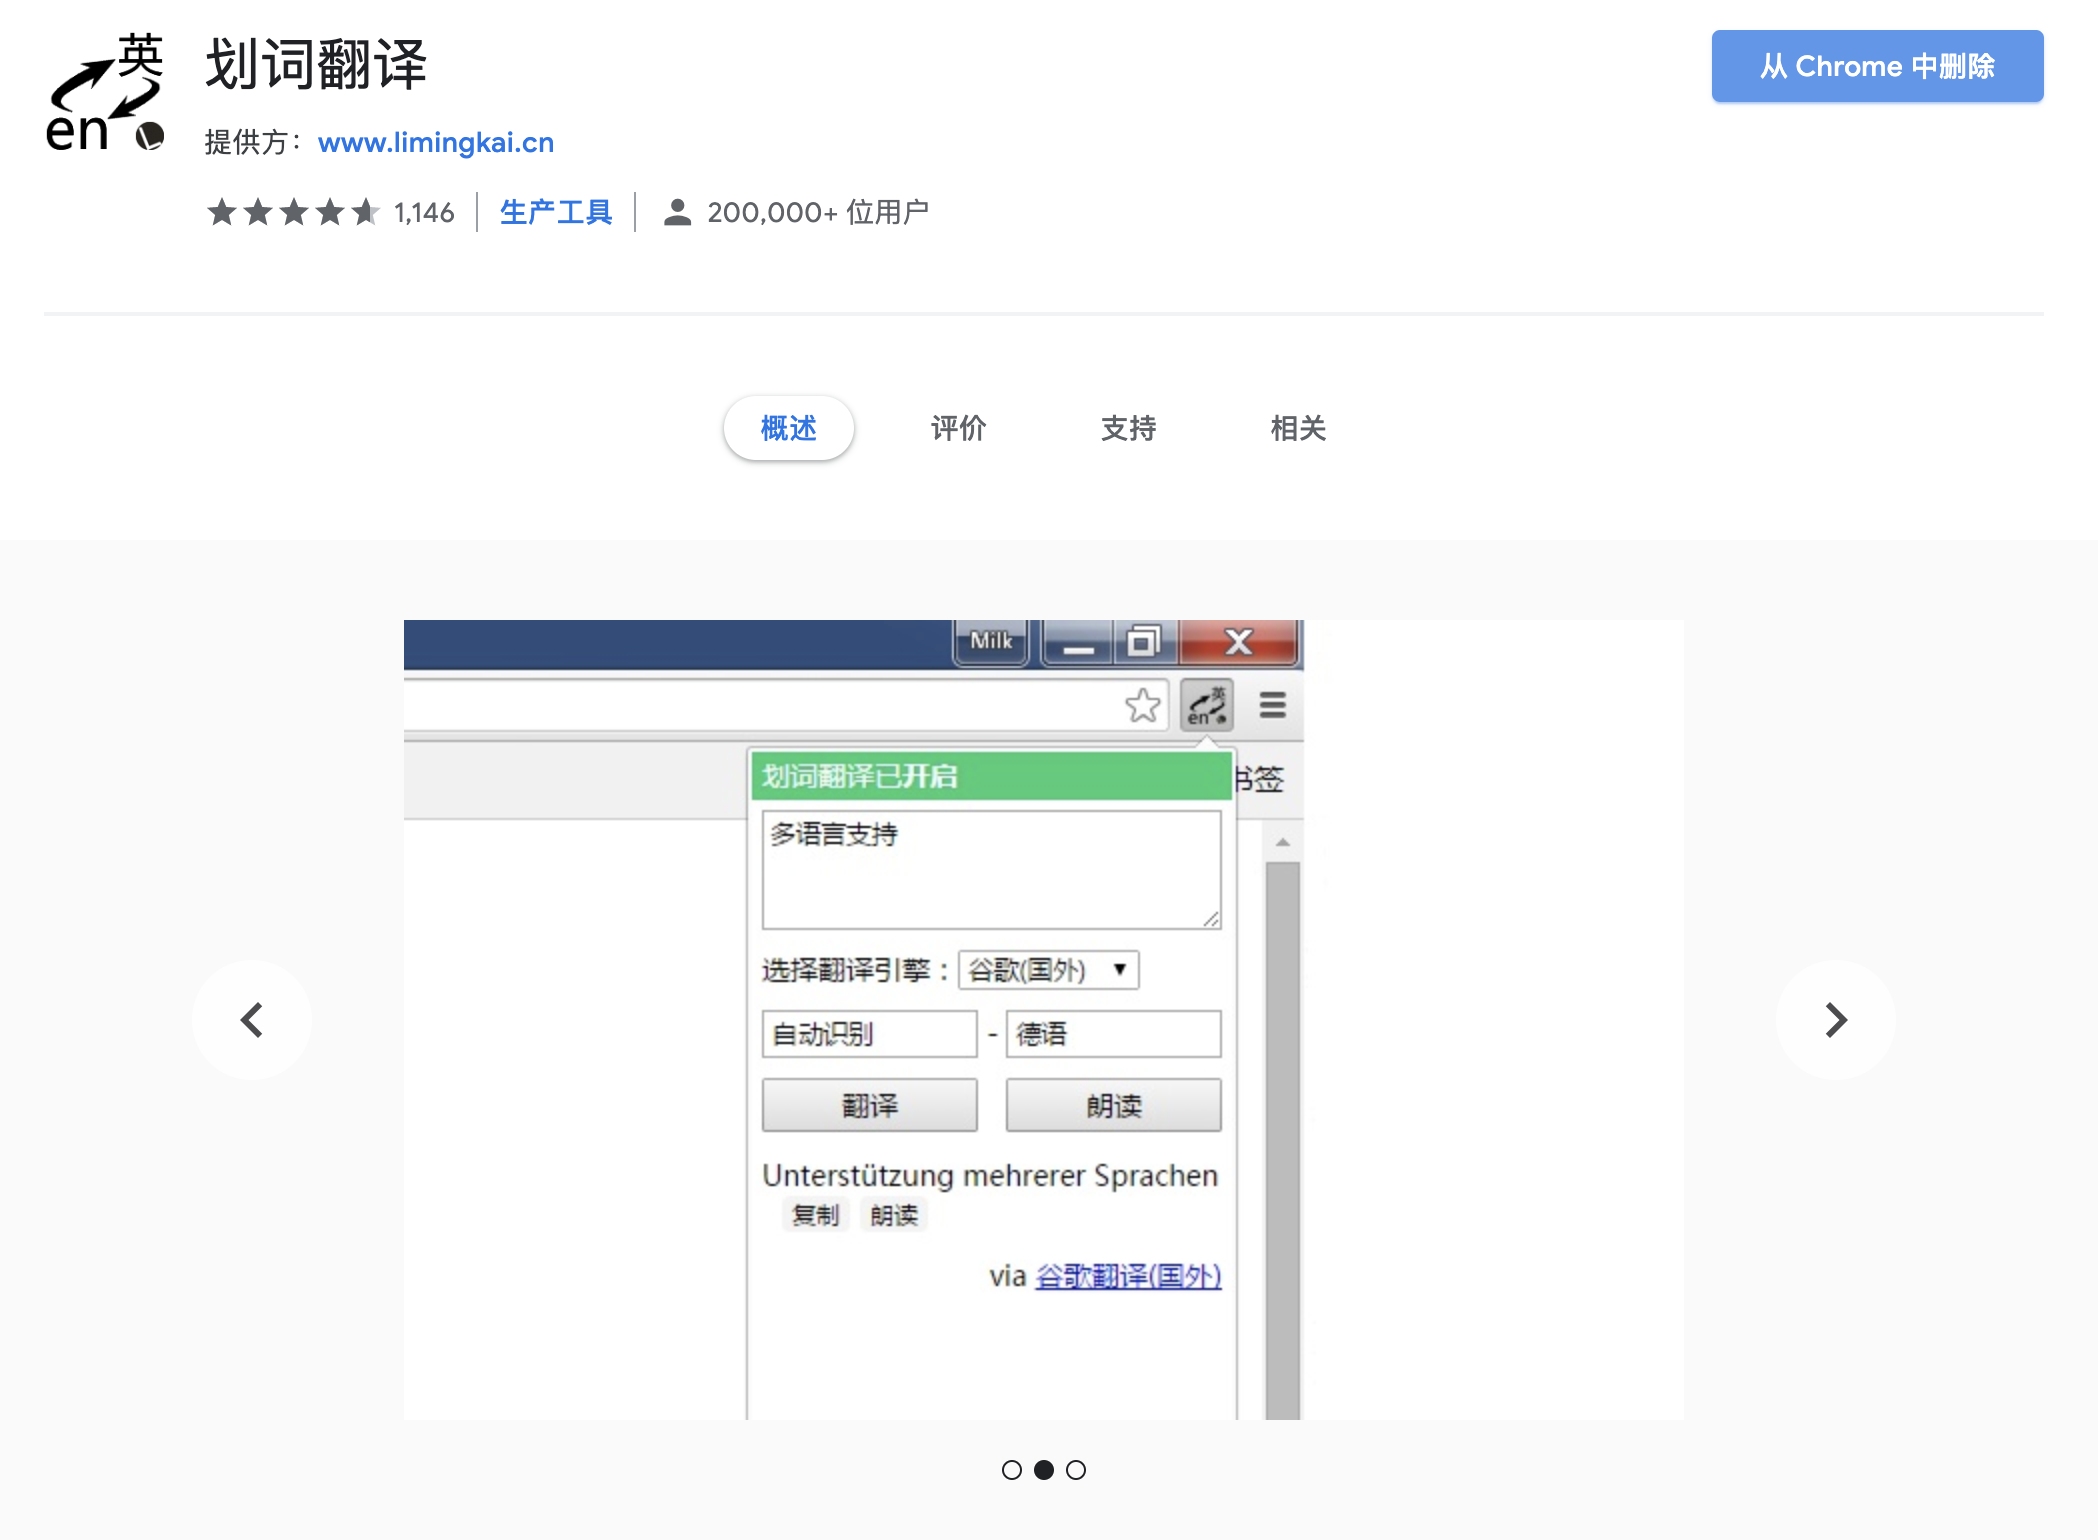This screenshot has height=1540, width=2098.
Task: Select the second carousel dot
Action: point(1044,1470)
